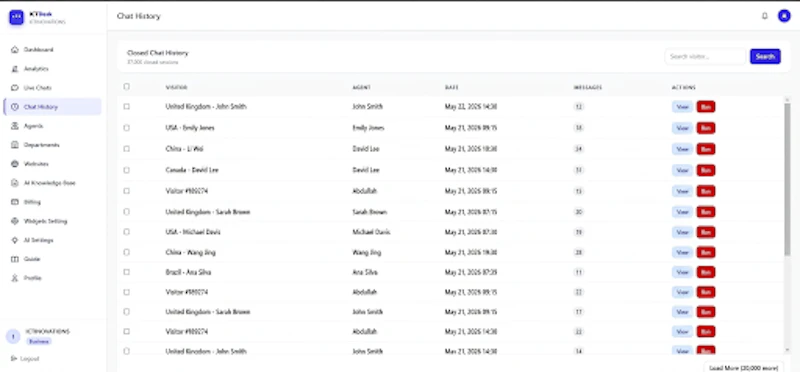Open the user avatar in top bar

[x=784, y=16]
